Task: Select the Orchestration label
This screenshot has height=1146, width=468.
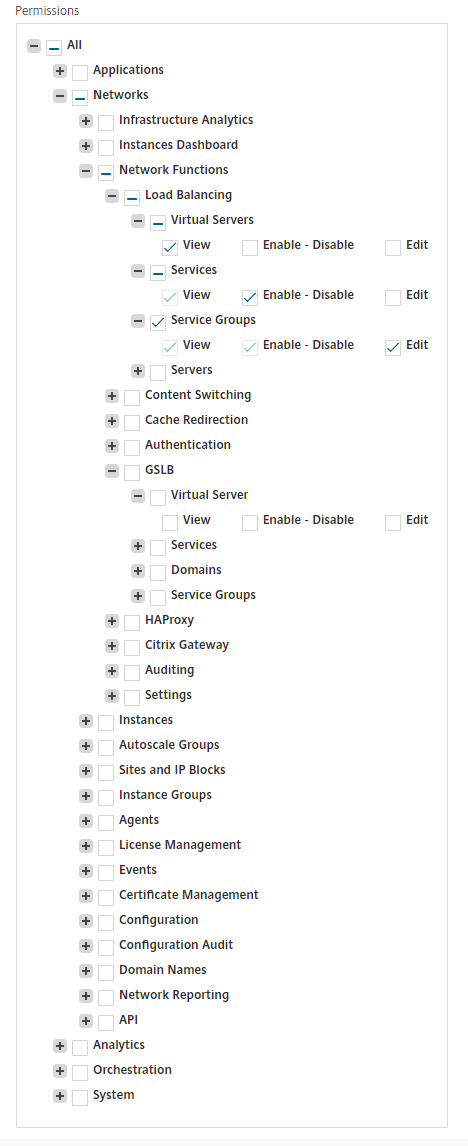Action: [132, 1069]
